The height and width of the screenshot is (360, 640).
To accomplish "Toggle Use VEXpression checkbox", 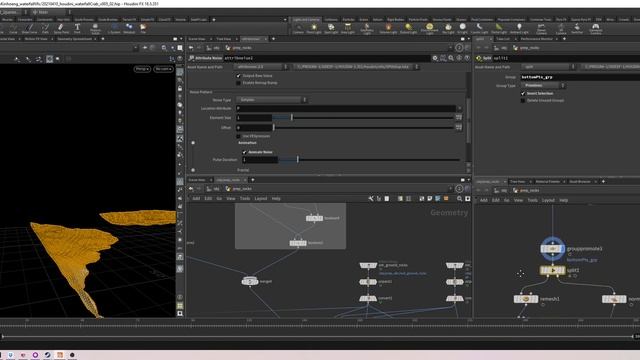I will [238, 136].
